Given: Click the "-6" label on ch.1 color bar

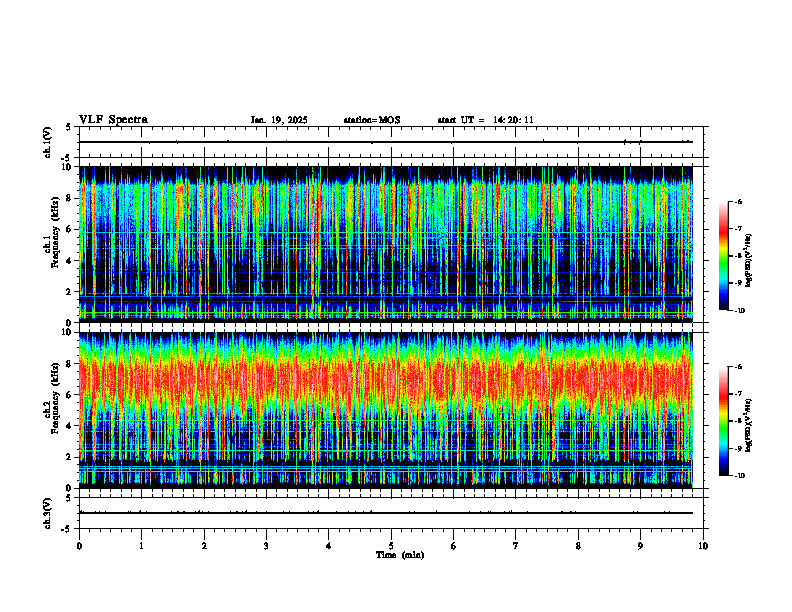Looking at the screenshot, I should (x=738, y=202).
